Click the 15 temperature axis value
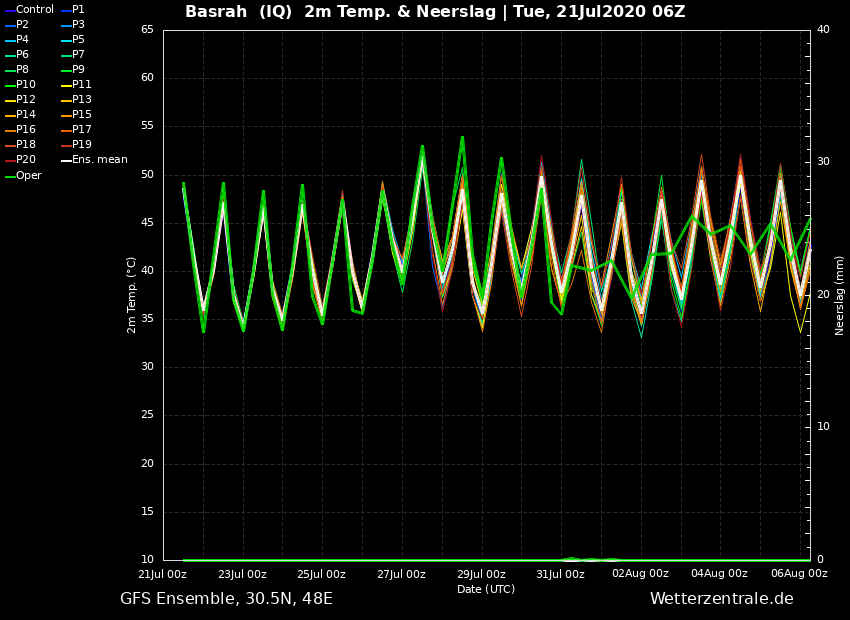 coord(147,512)
